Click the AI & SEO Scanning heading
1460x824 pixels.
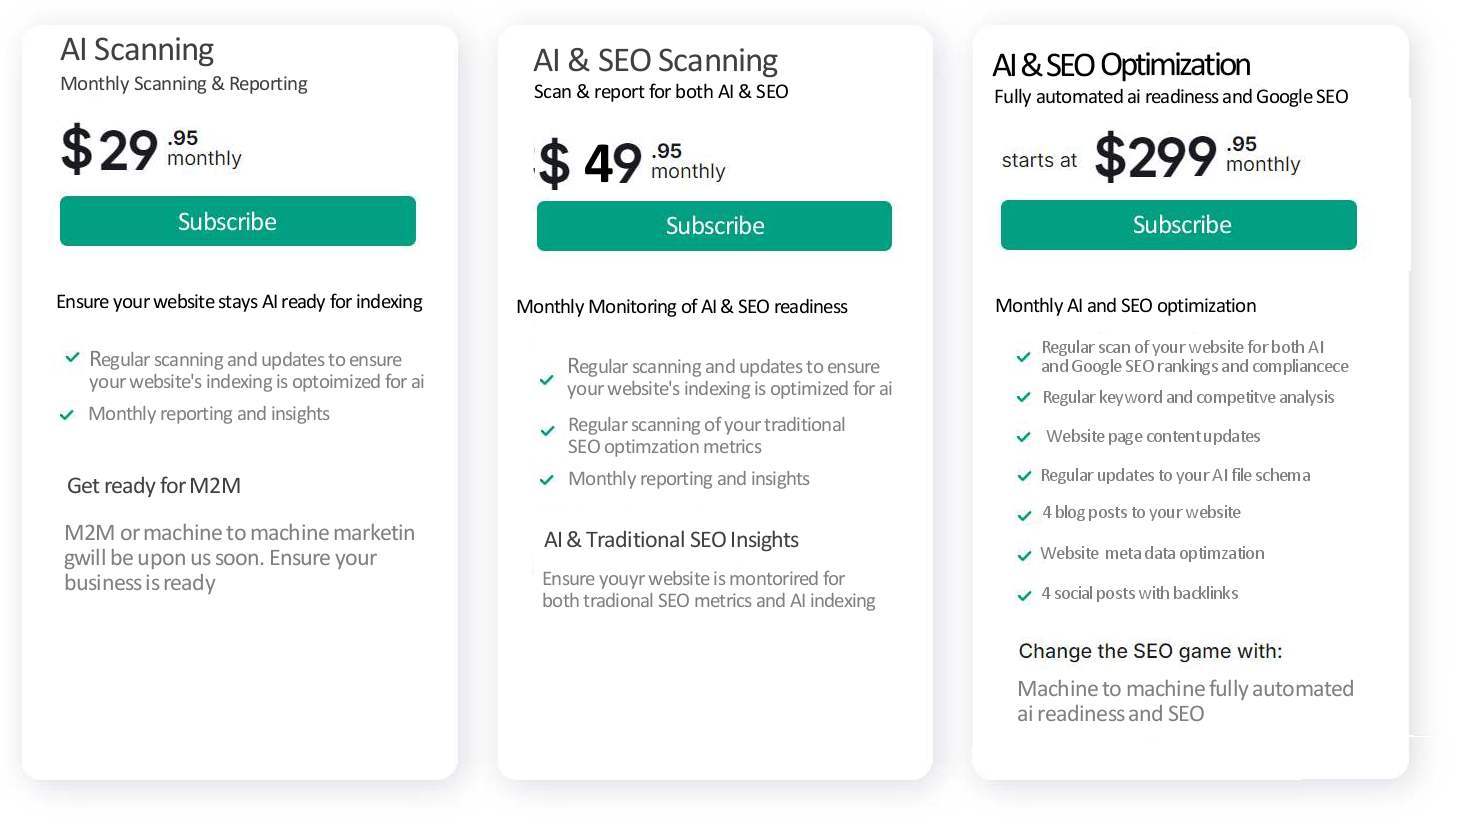pyautogui.click(x=655, y=61)
